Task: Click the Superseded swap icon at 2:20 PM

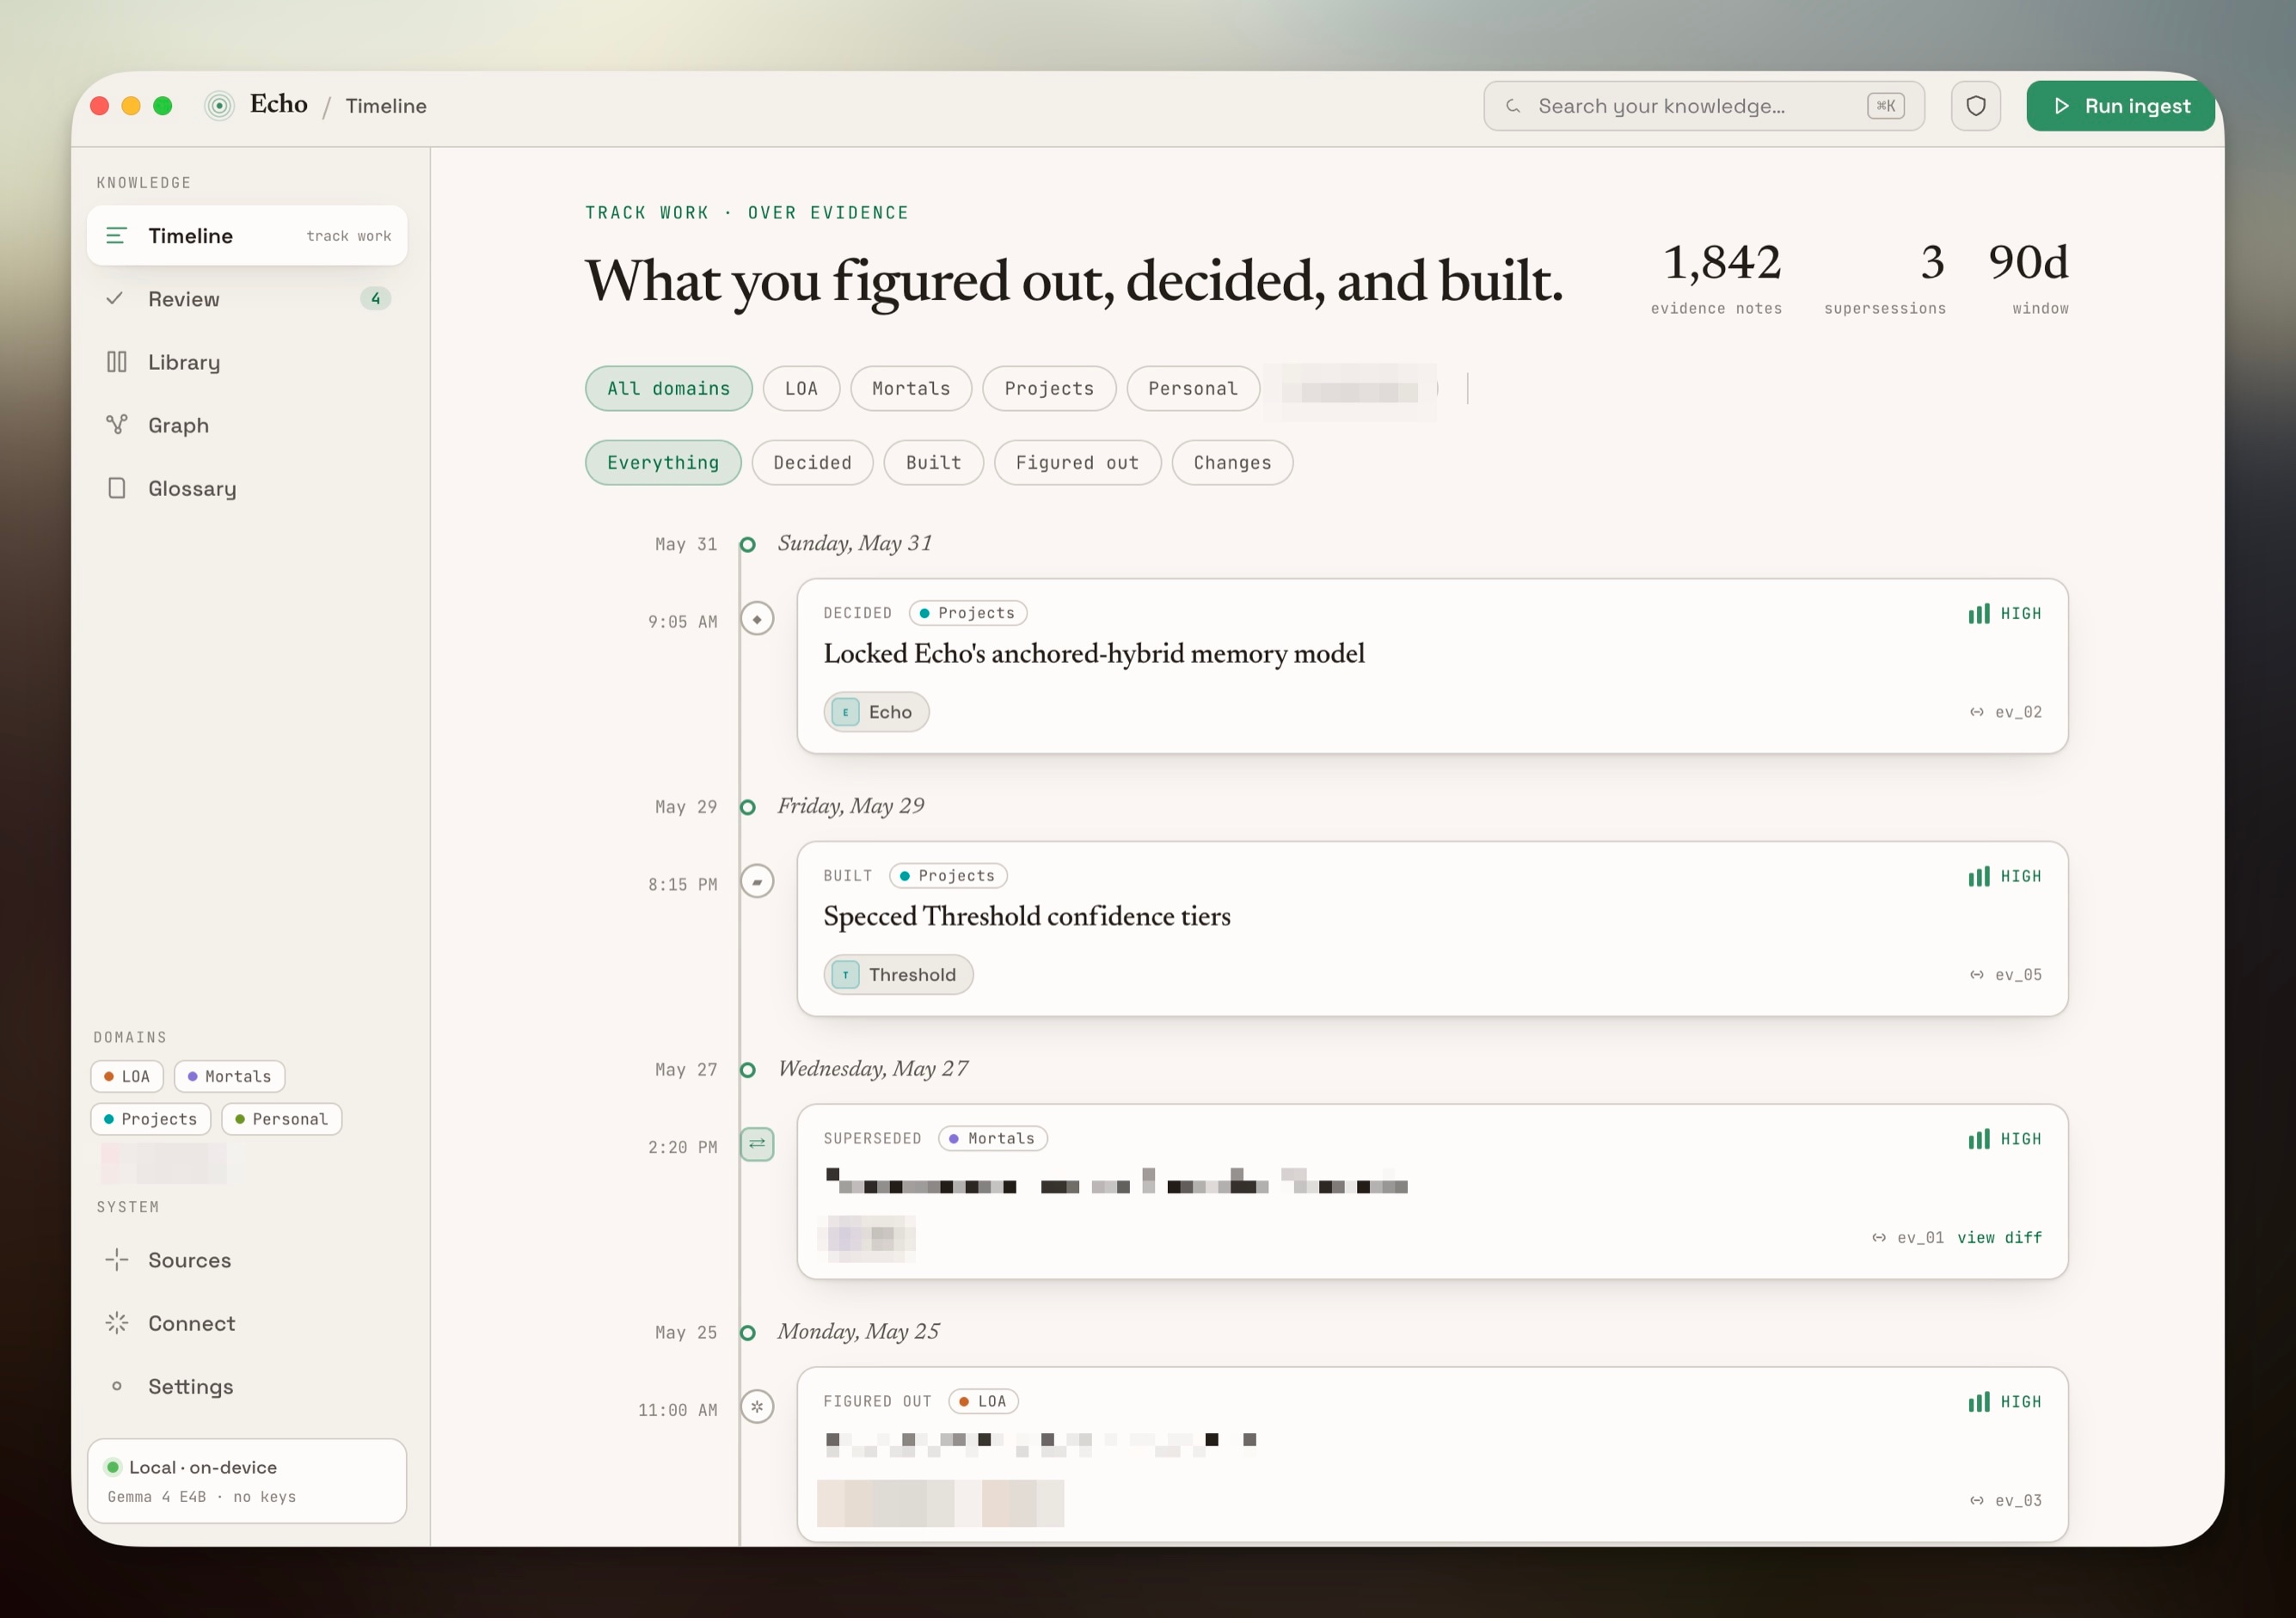Action: tap(757, 1144)
